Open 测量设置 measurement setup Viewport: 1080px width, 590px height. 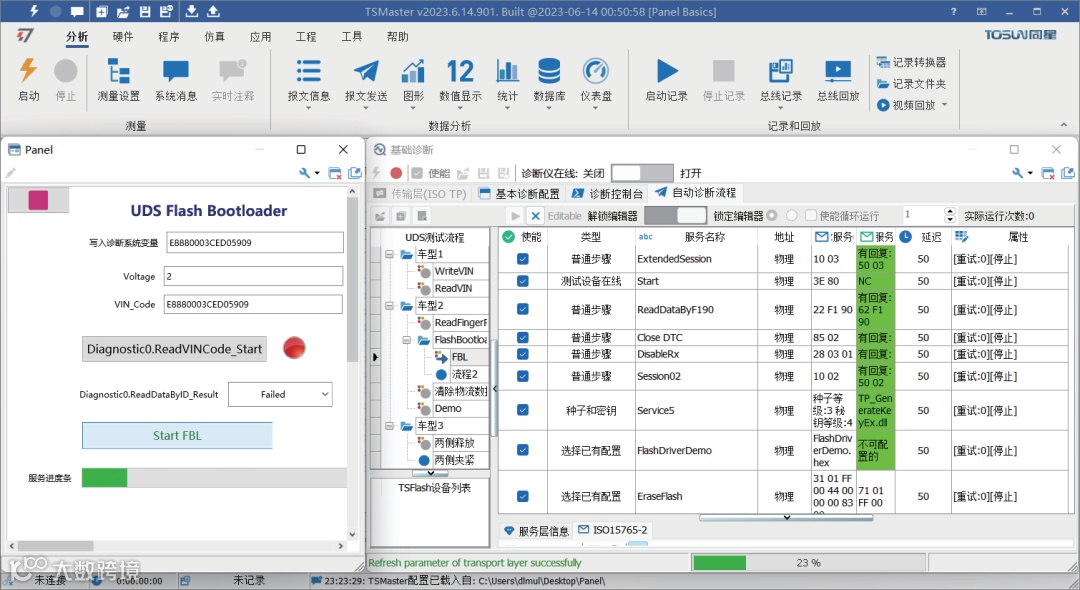118,79
